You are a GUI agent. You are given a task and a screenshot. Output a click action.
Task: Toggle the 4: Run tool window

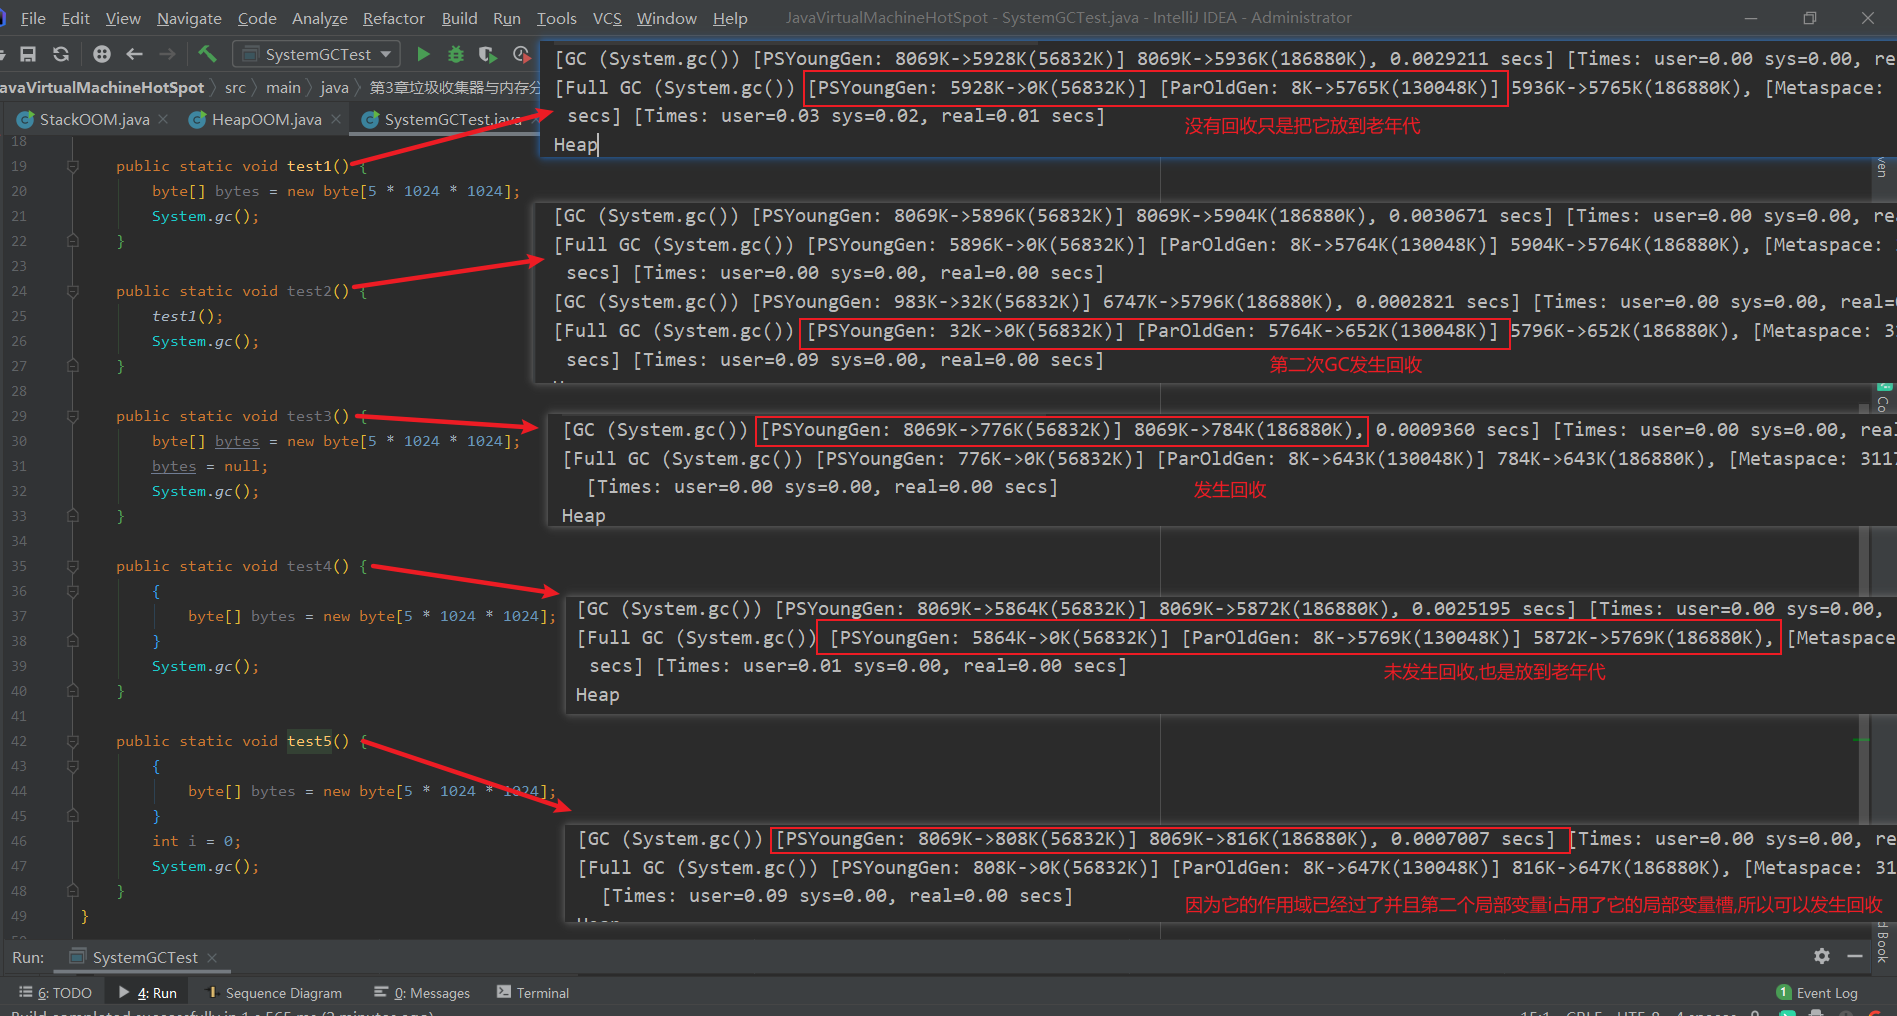tap(148, 992)
